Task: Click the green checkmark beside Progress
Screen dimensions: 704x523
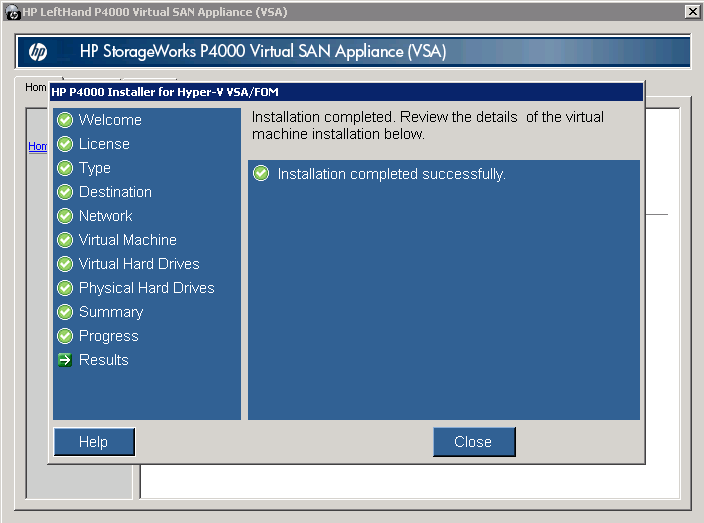Action: click(x=65, y=336)
